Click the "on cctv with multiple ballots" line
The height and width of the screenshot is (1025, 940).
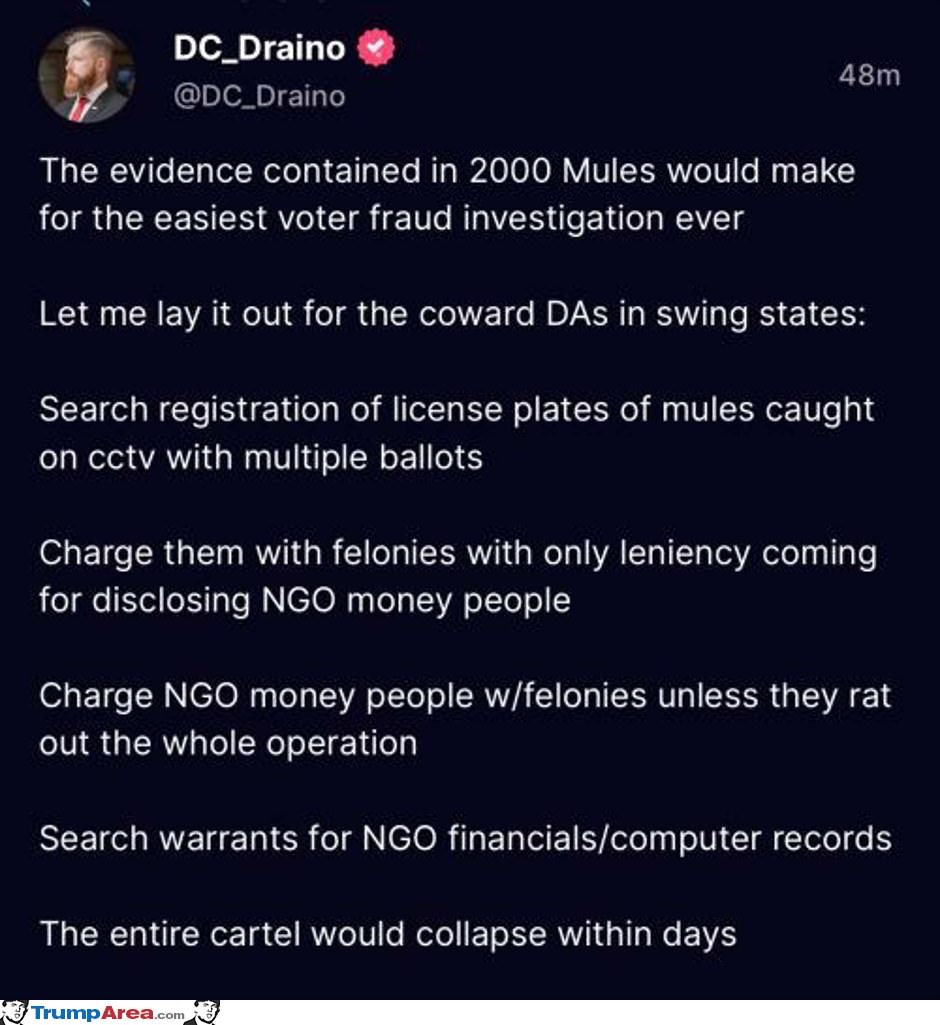tap(261, 458)
